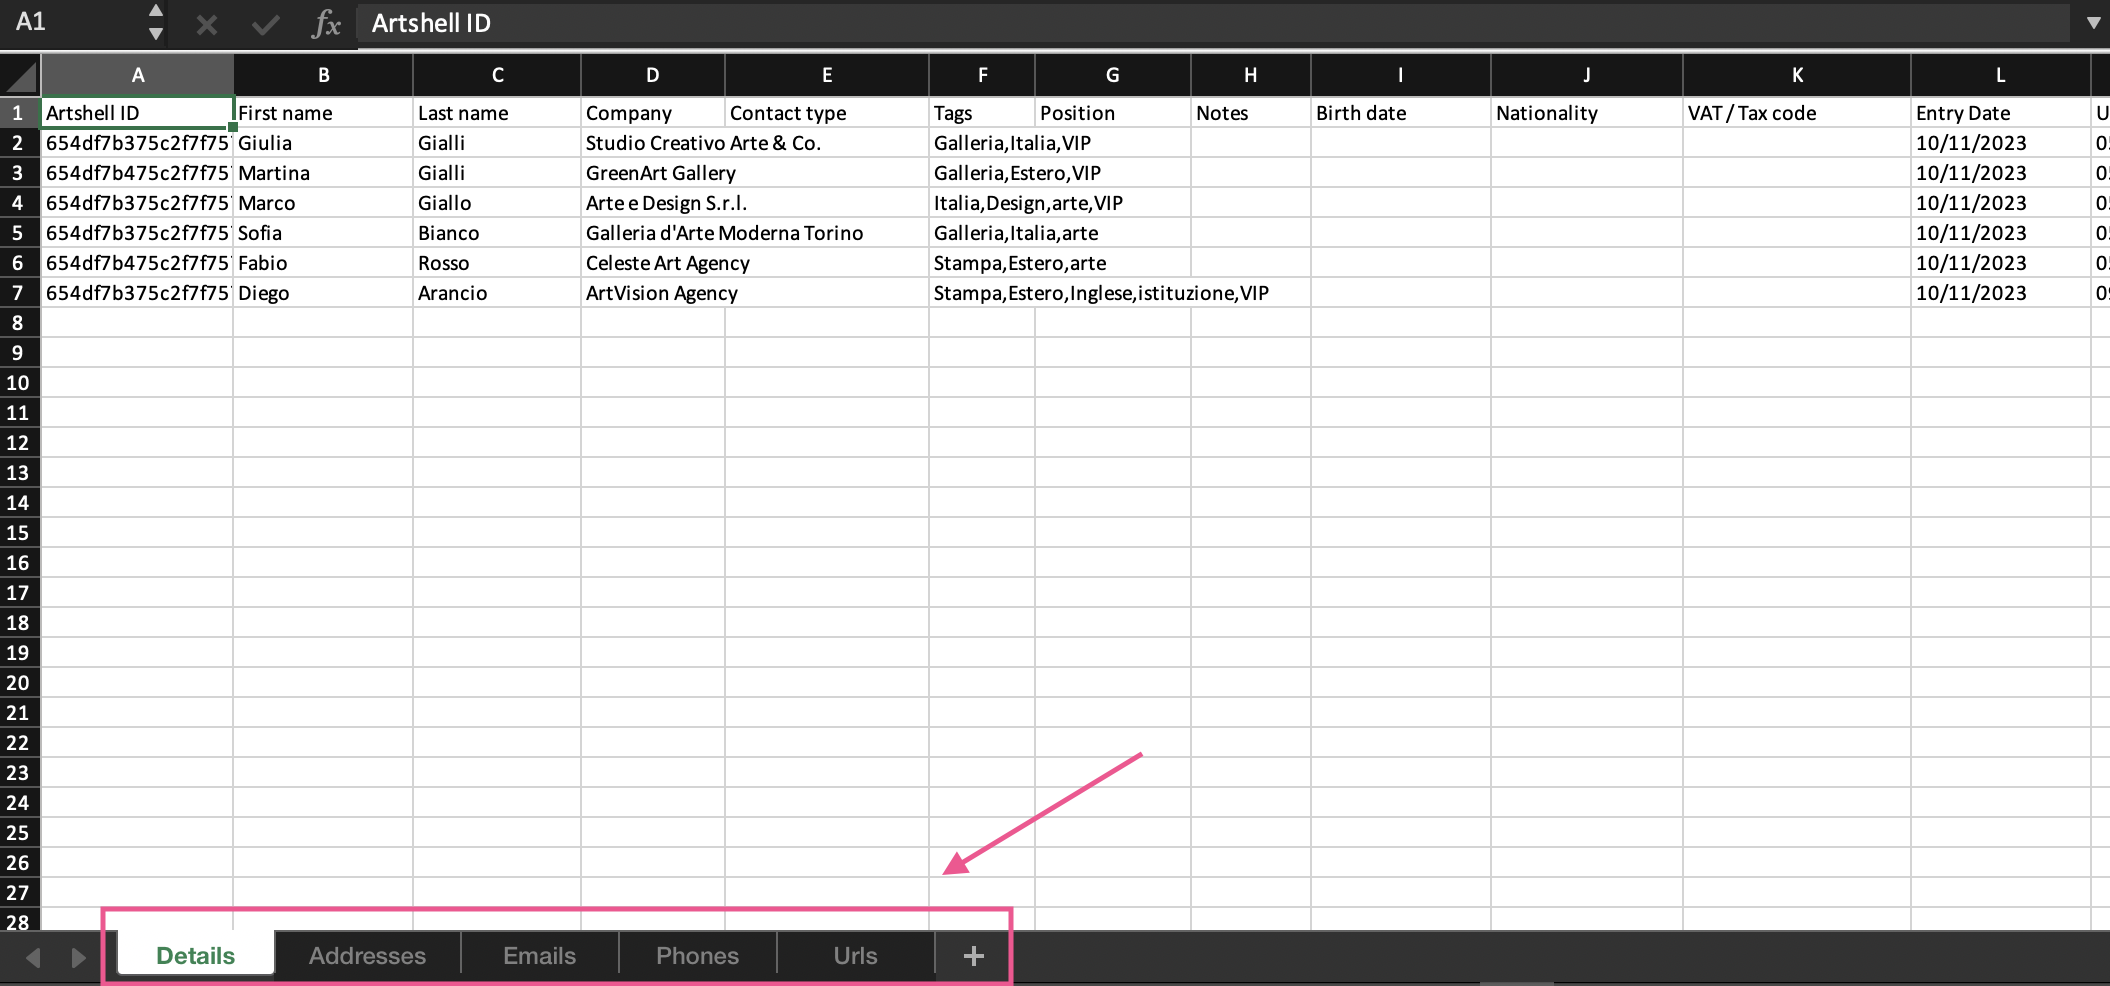Click the Nationality header cell

1587,113
